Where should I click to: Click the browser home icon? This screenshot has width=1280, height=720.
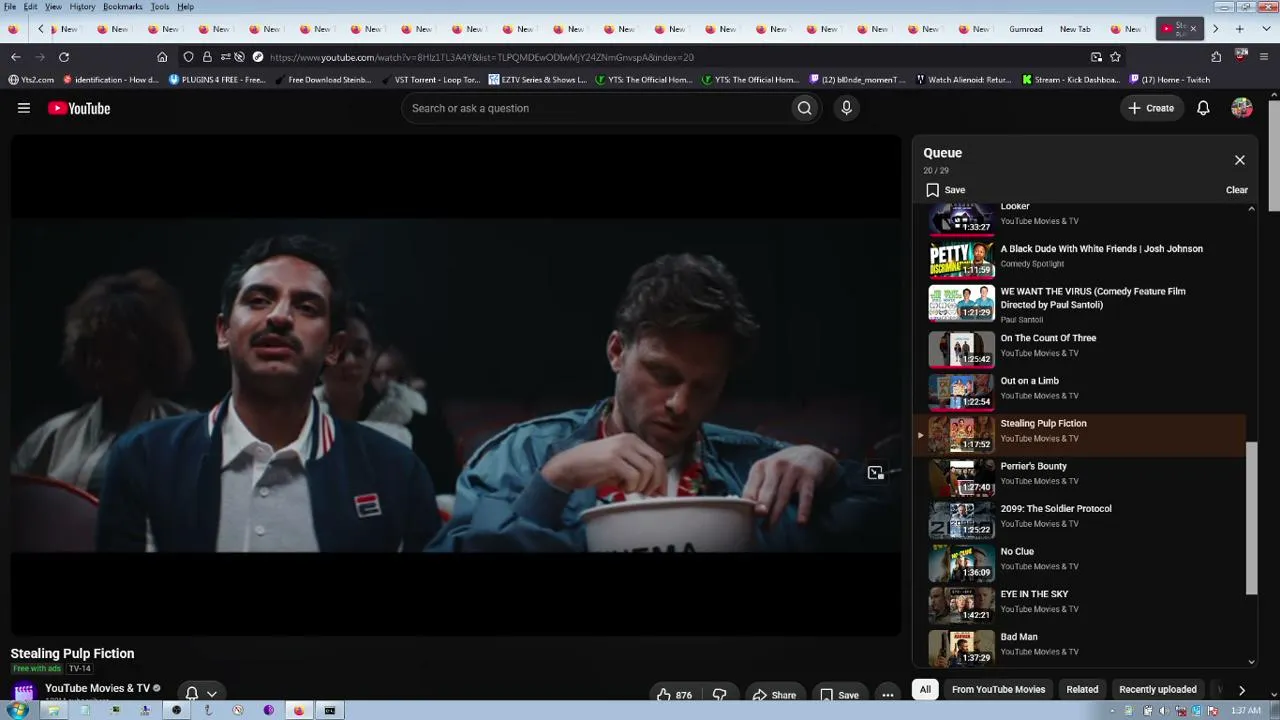[162, 57]
